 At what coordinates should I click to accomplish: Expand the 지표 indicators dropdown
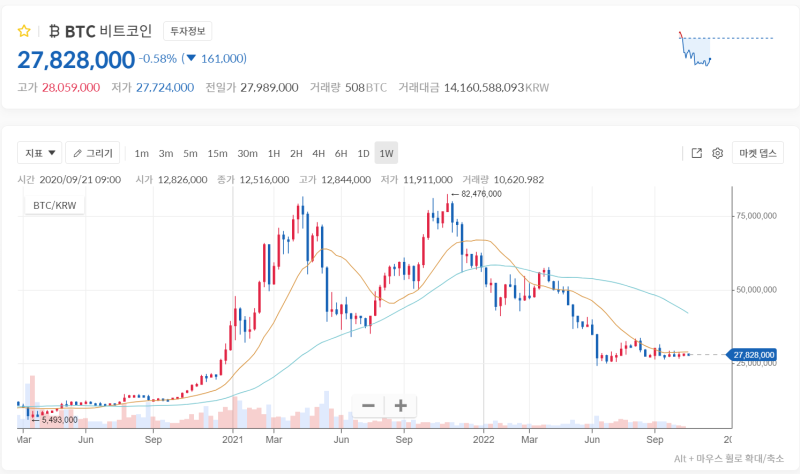pyautogui.click(x=40, y=153)
